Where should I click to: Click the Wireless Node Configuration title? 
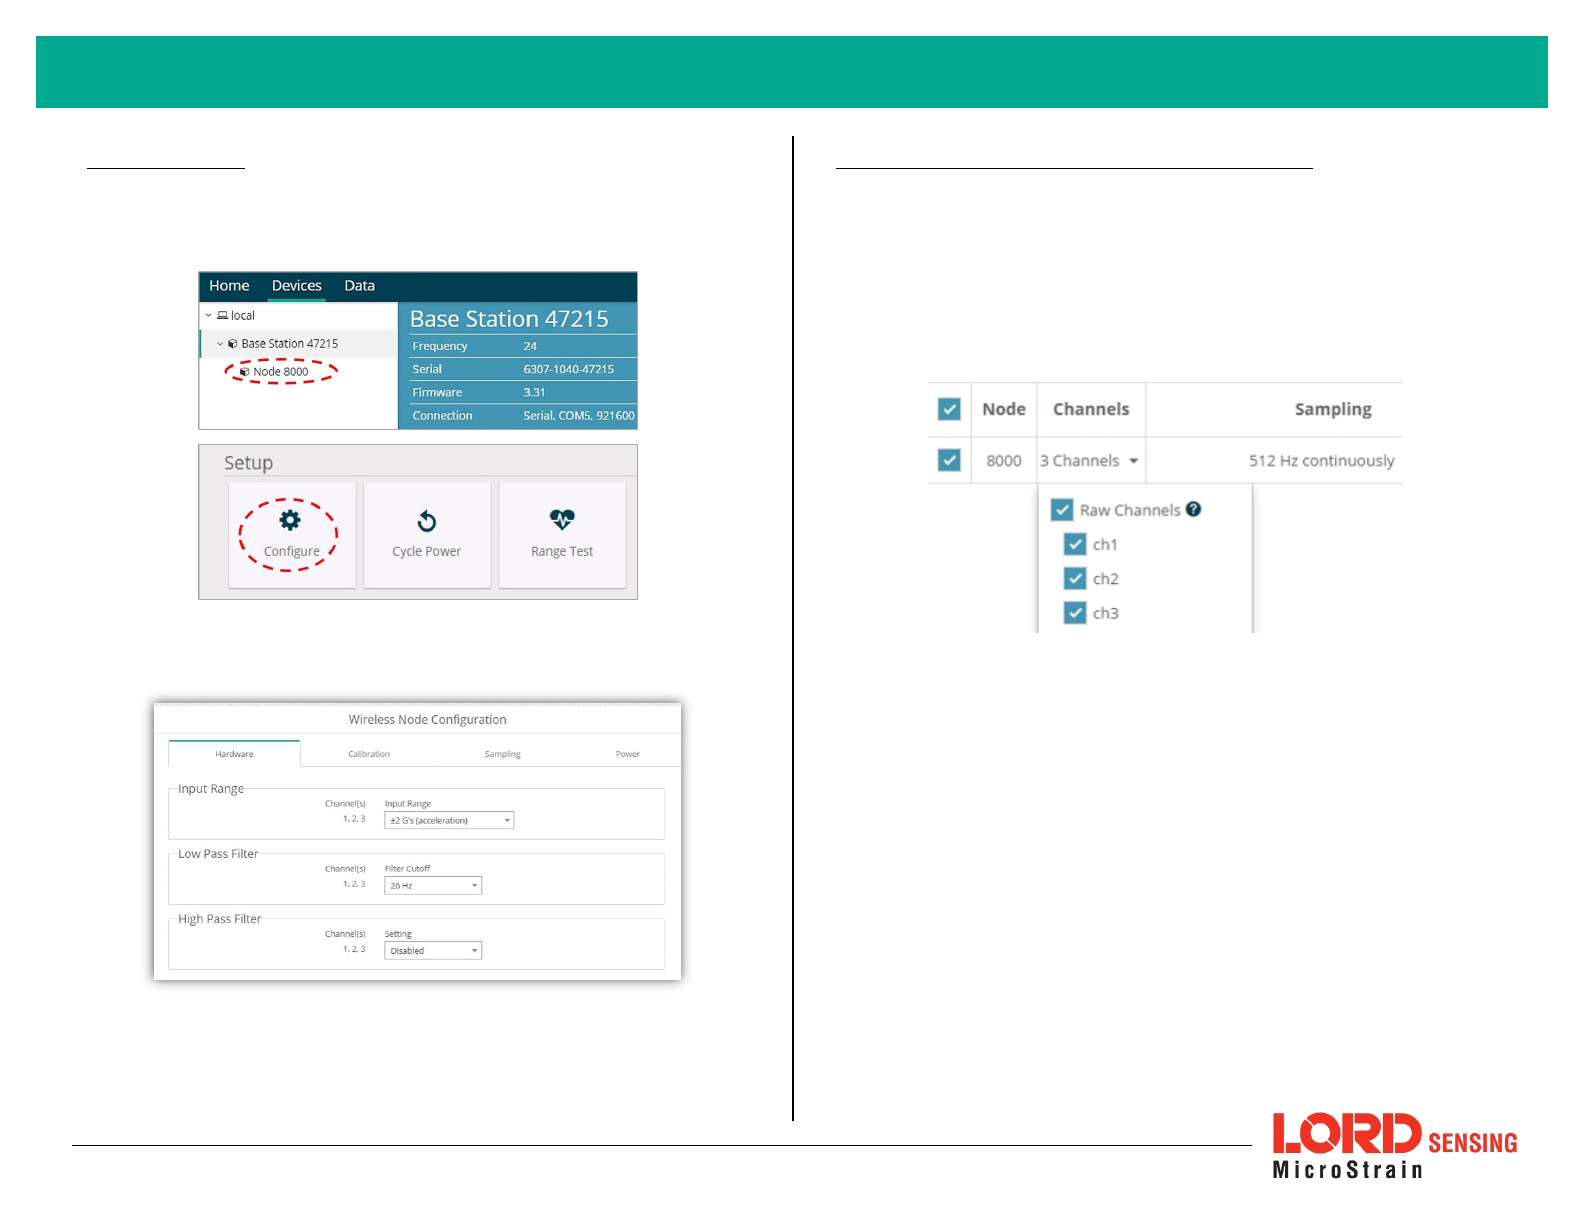coord(427,719)
